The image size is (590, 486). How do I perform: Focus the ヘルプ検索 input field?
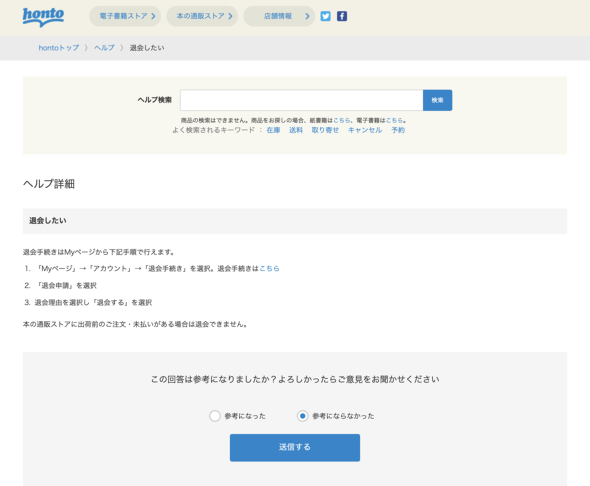tap(301, 100)
